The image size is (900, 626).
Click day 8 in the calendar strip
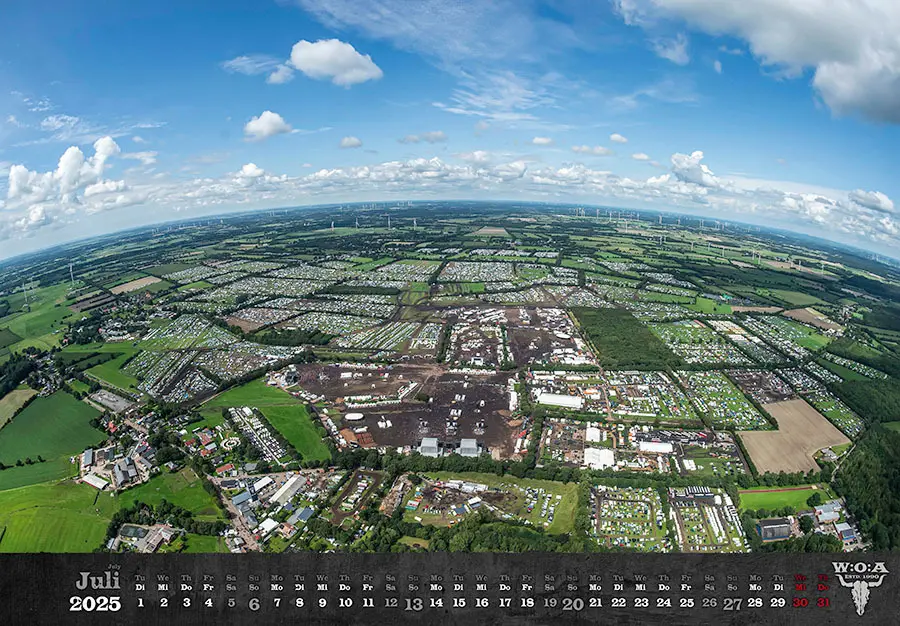[x=300, y=602]
